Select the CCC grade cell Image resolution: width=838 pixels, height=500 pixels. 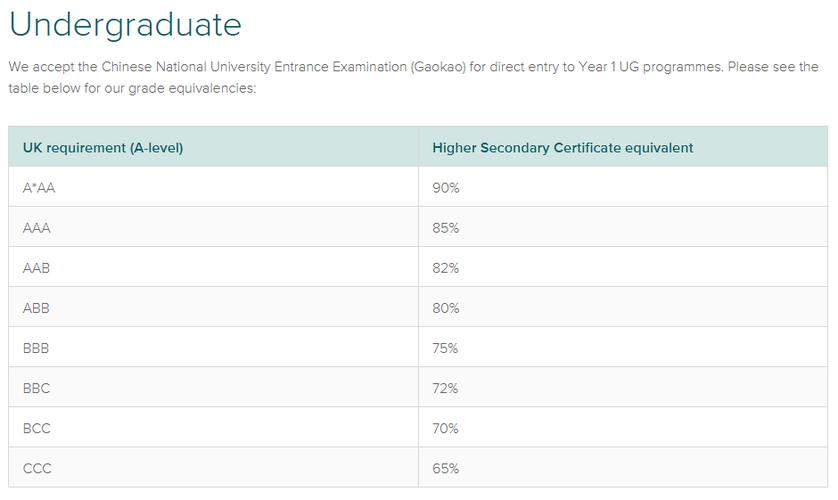click(213, 468)
